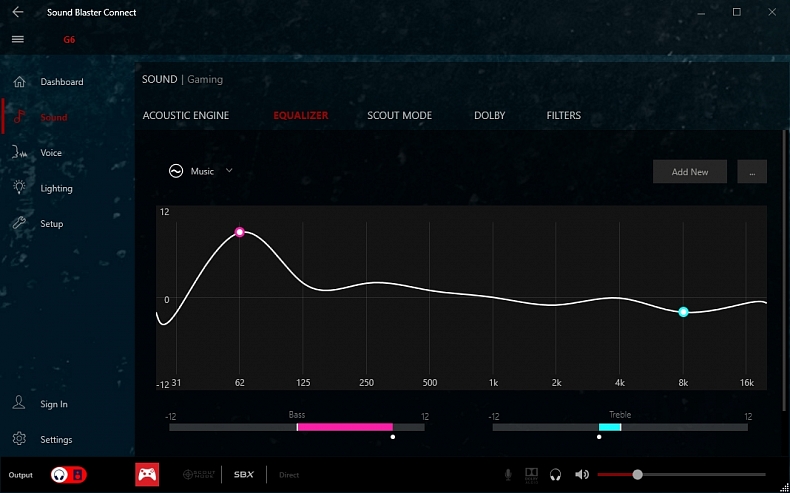Click the Music preset wave icon

(x=175, y=171)
